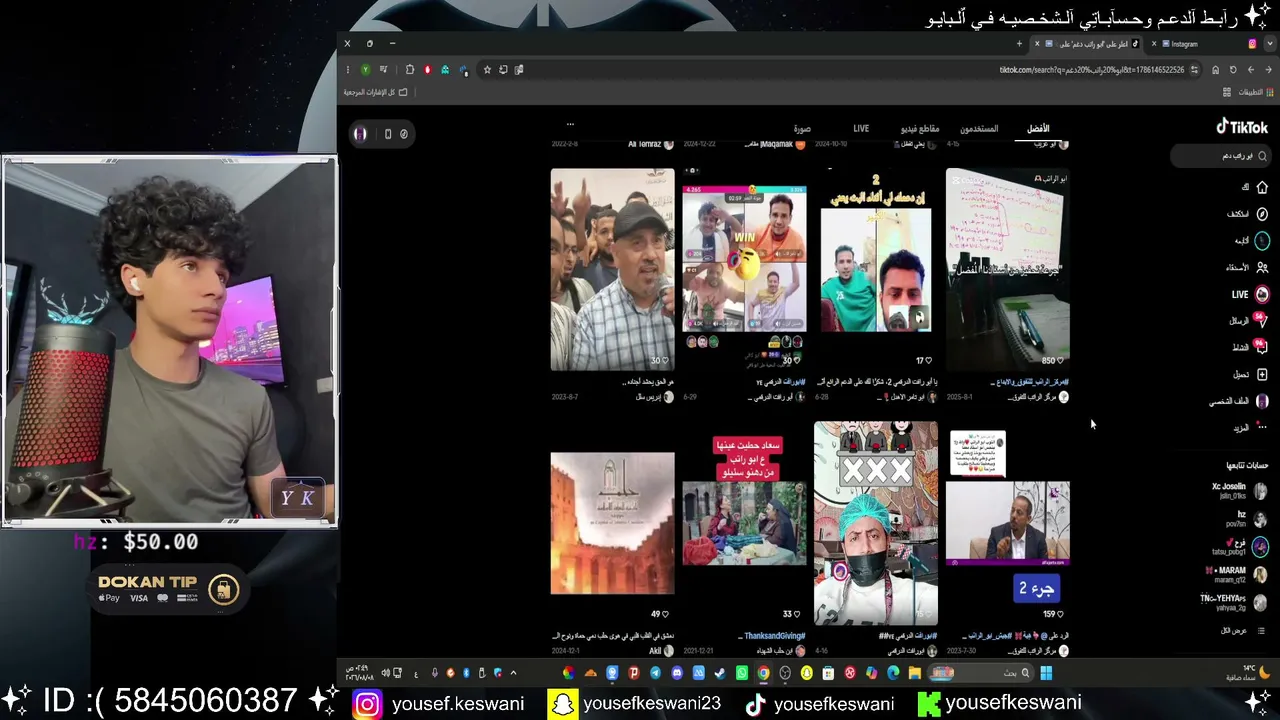Open the whiteboard video thumbnail with 850 likes
Viewport: 1280px width, 720px height.
(1008, 269)
